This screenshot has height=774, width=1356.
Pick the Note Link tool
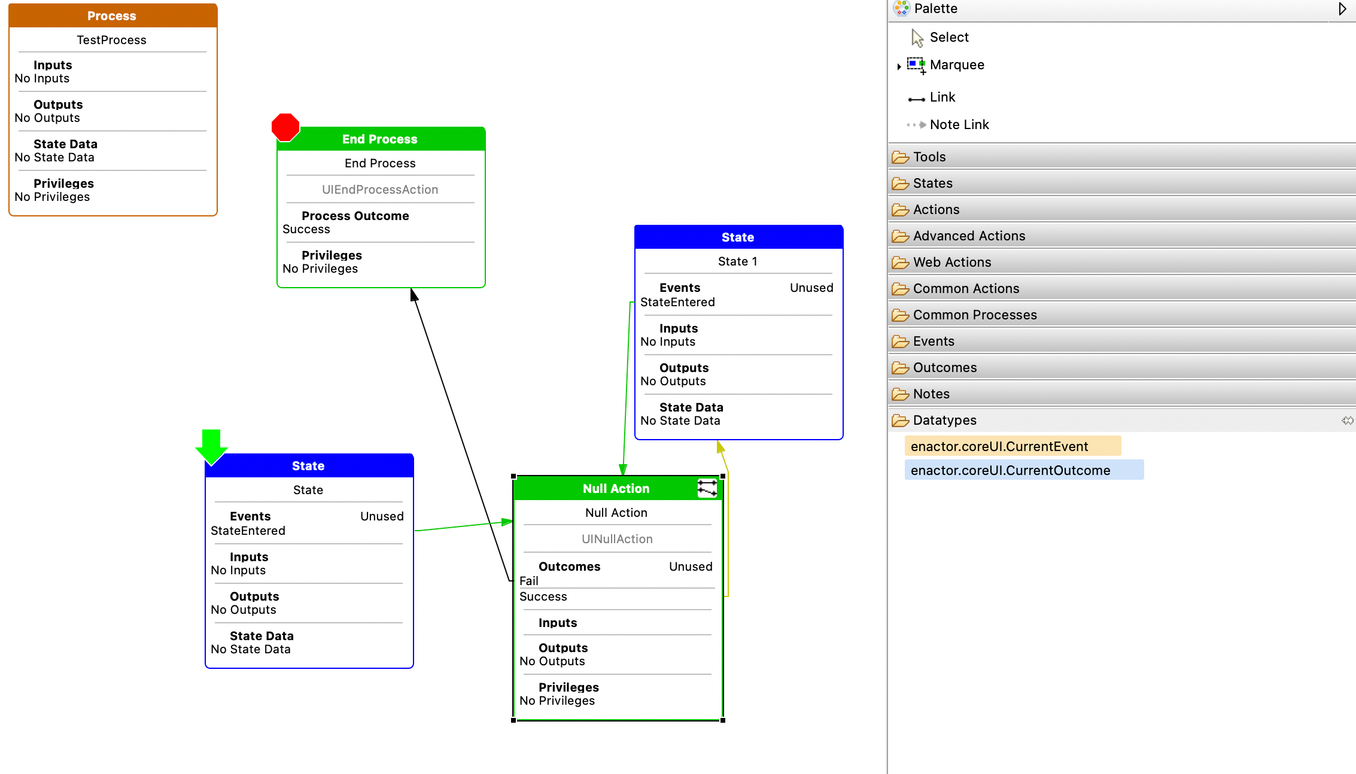(x=948, y=125)
